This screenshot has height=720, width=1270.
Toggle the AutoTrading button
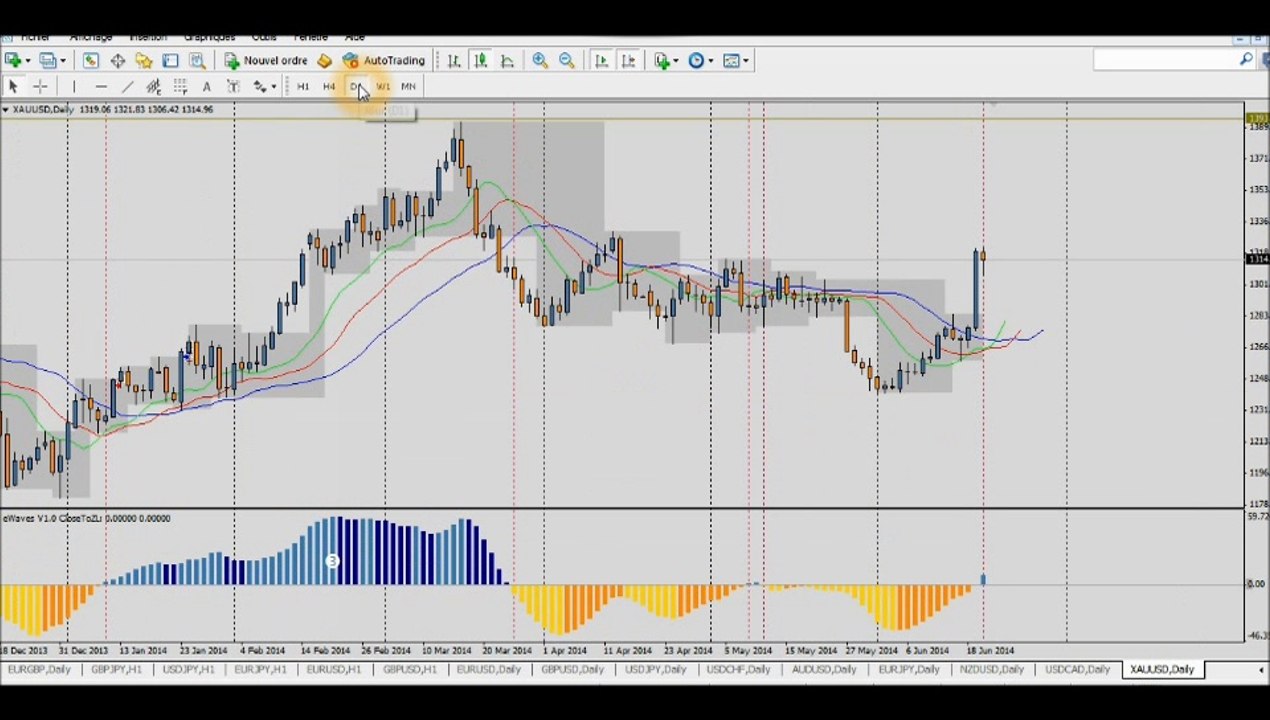coord(384,61)
